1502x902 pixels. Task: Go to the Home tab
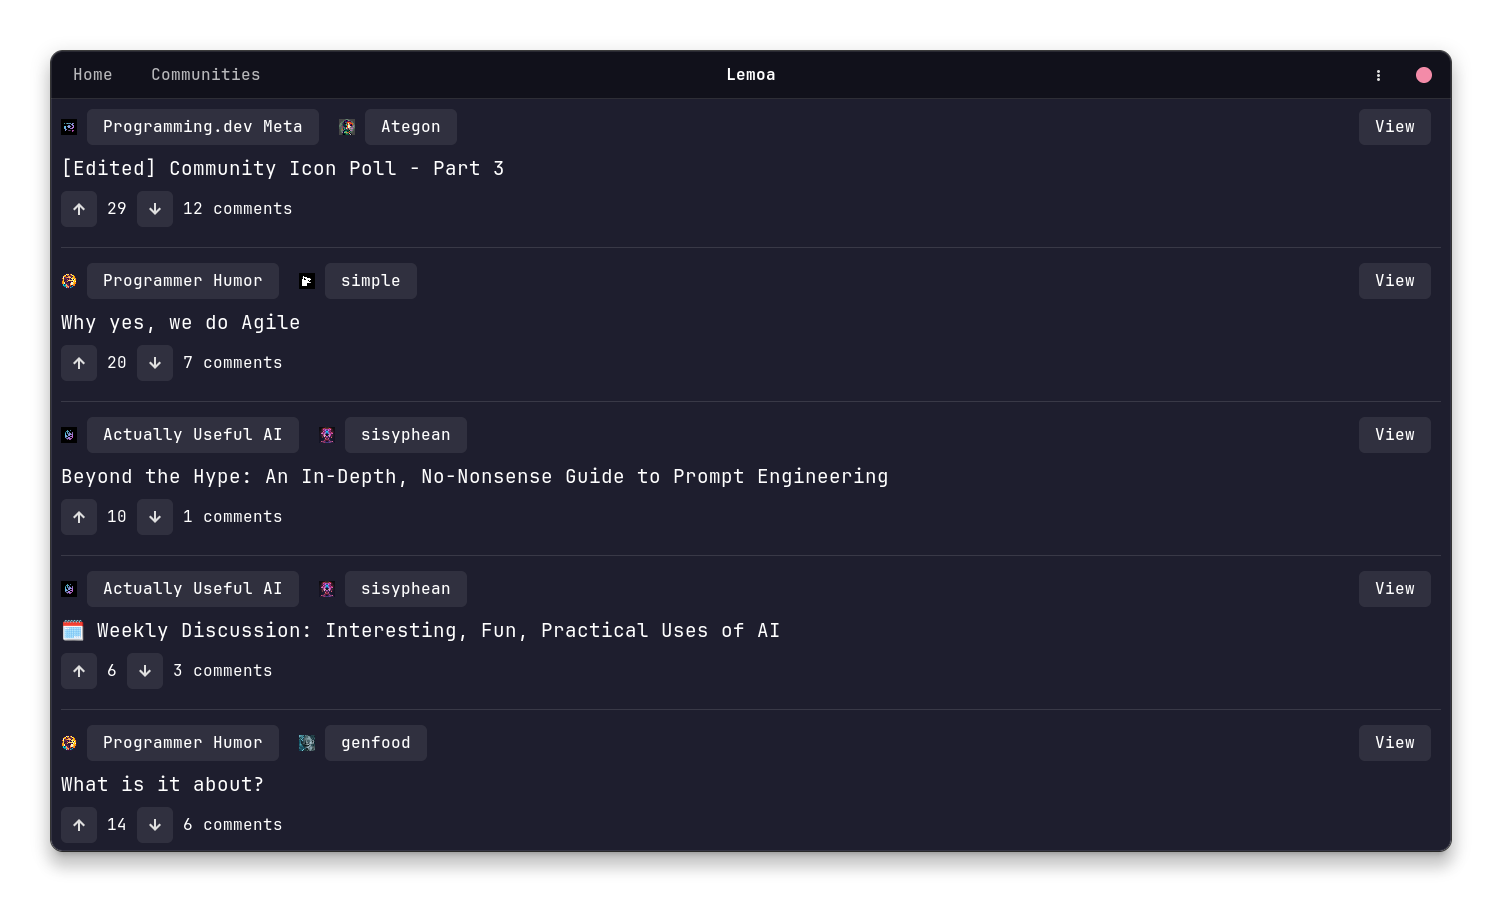[x=93, y=75]
